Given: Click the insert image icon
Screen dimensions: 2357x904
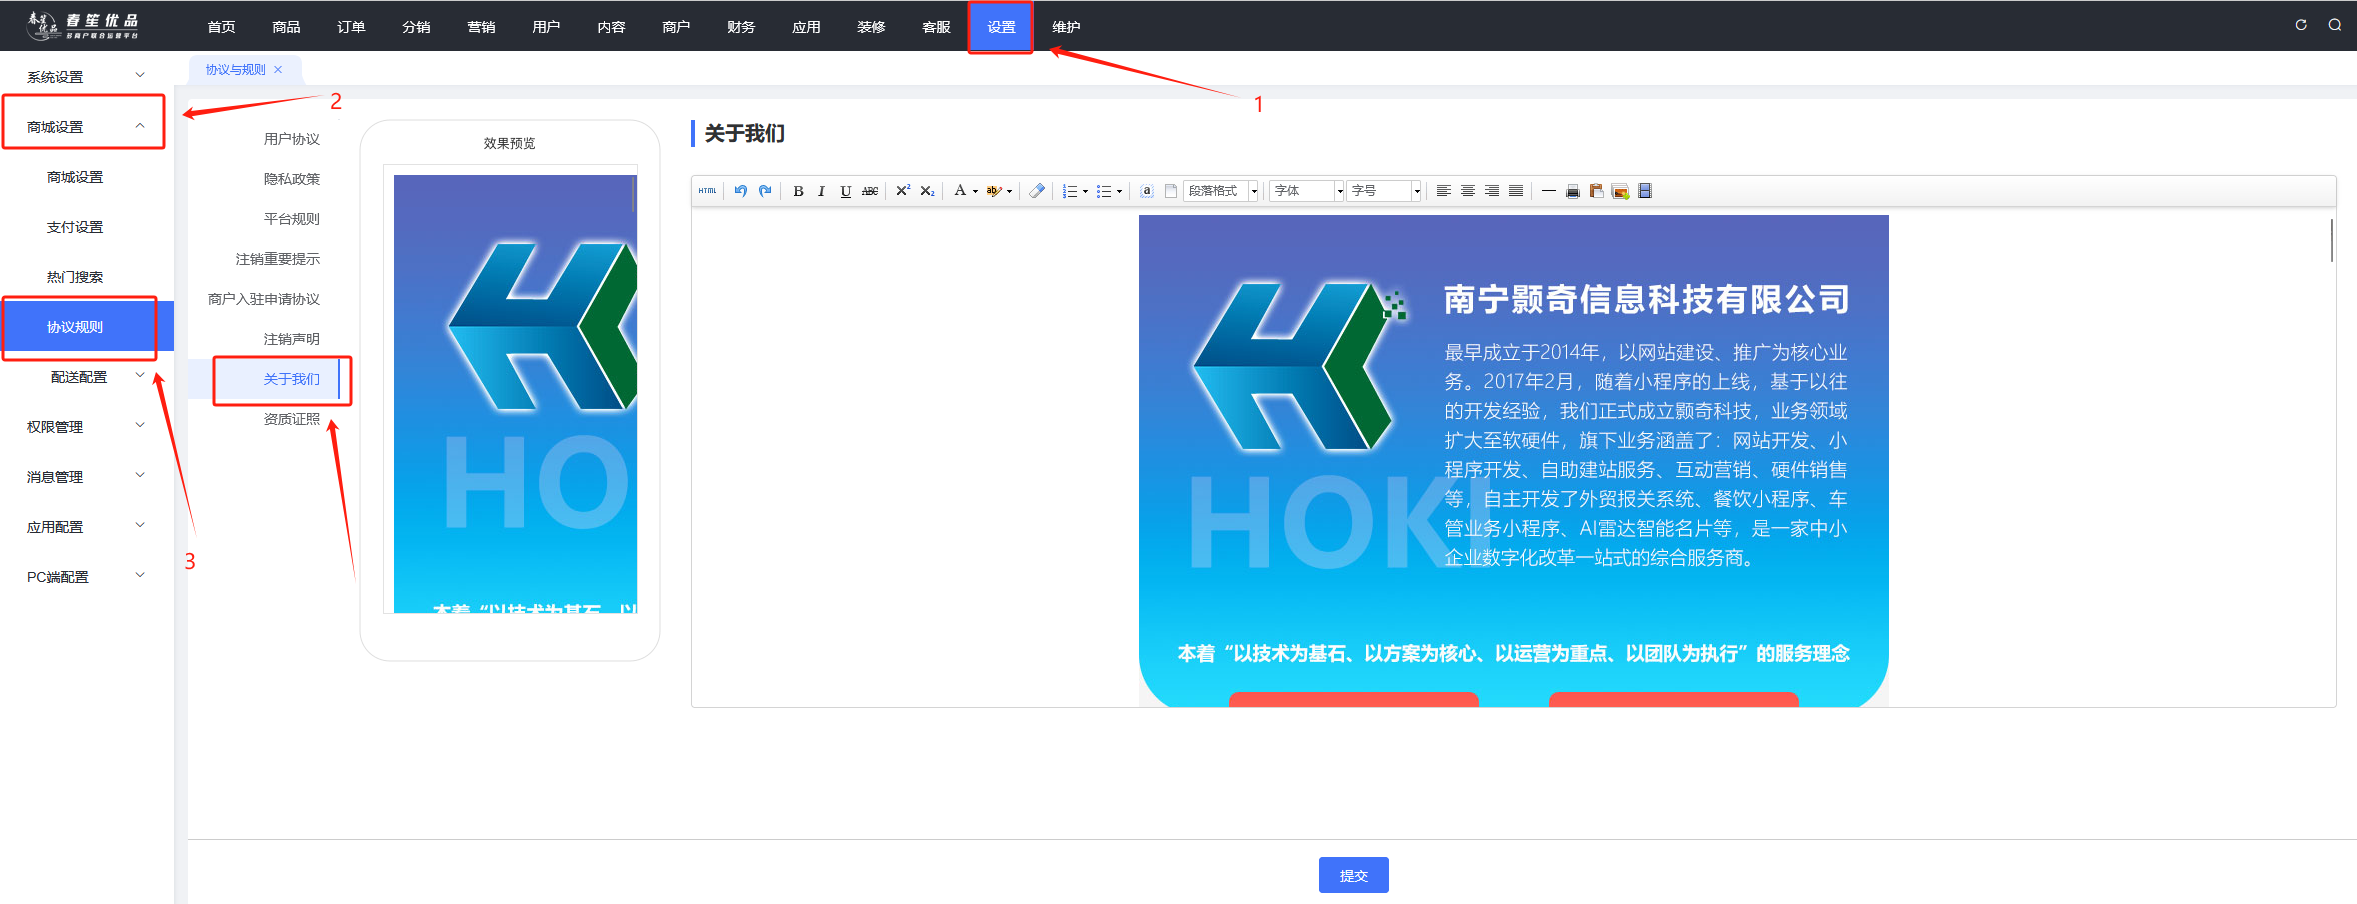Looking at the screenshot, I should pos(1621,191).
